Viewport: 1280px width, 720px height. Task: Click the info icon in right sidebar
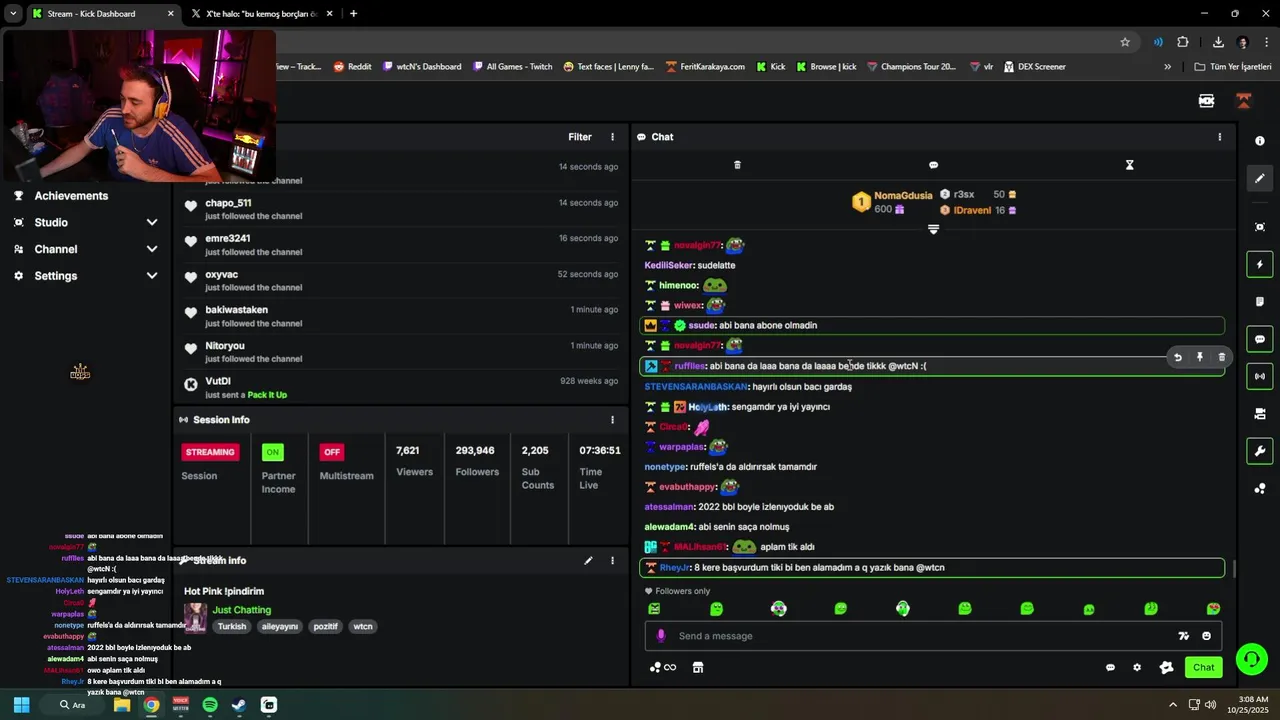[x=1260, y=141]
